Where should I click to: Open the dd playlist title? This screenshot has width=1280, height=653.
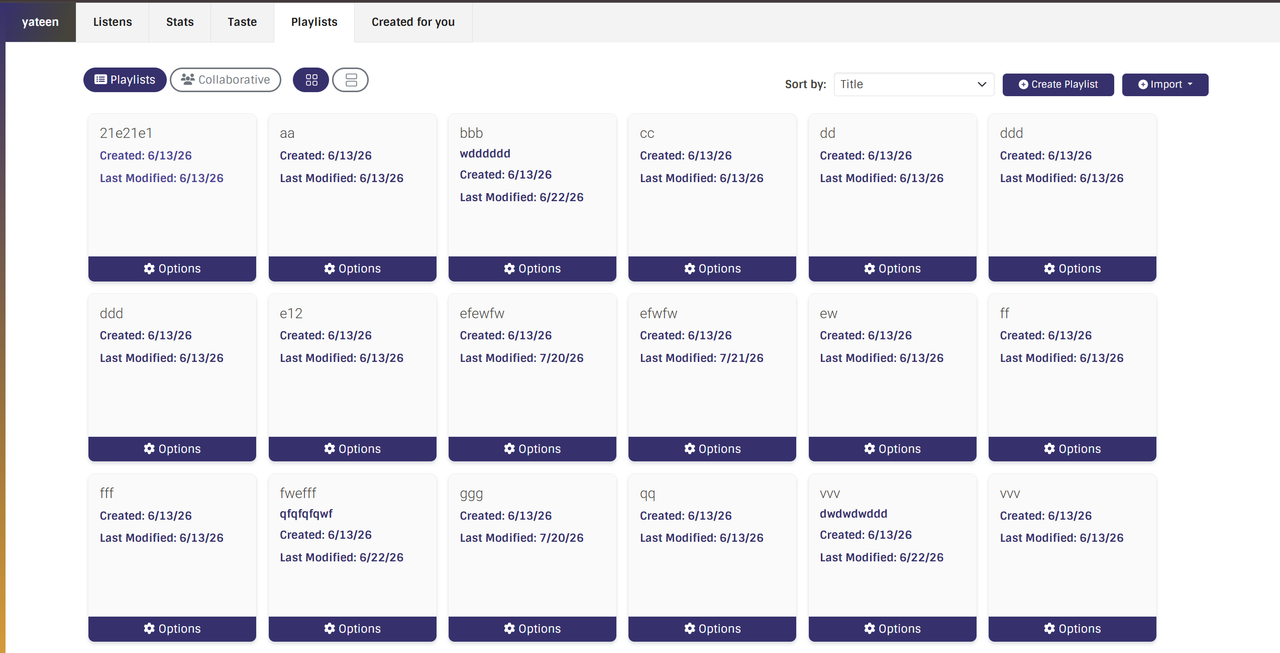[828, 133]
